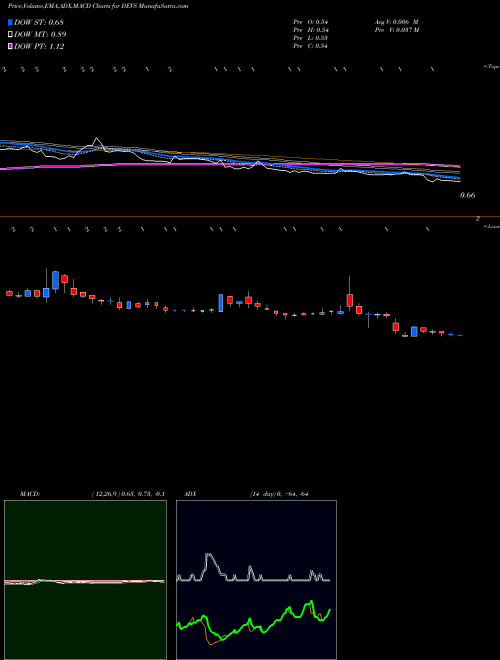Screen dimensions: 500x660
Task: Click the last blue candle at chart end
Action: [460, 335]
